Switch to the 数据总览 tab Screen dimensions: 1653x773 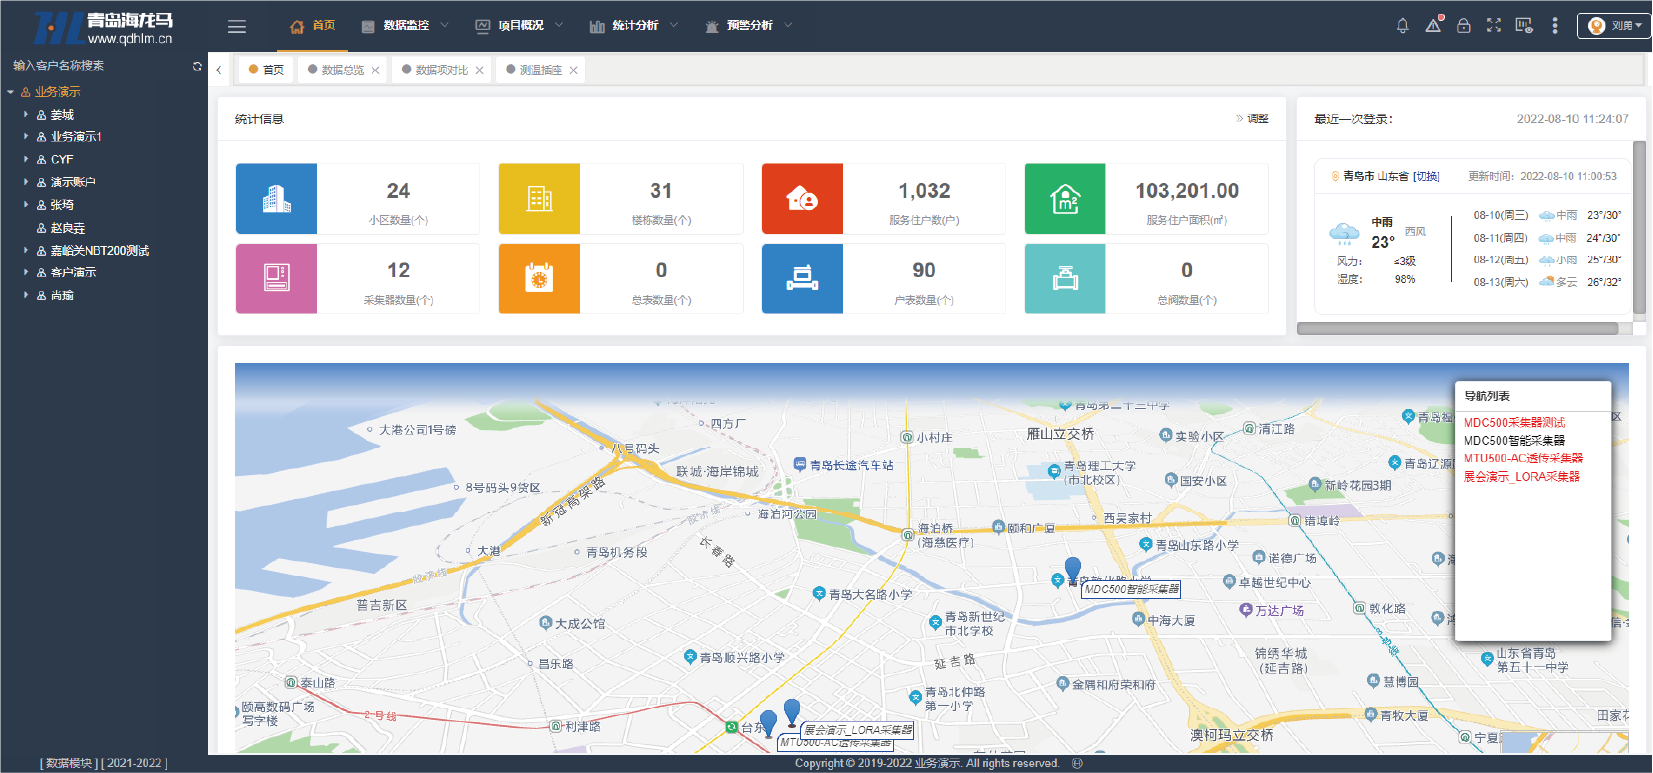tap(342, 70)
